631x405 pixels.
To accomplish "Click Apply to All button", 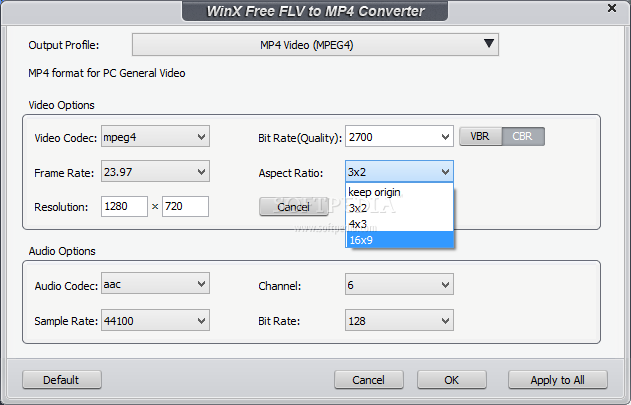I will (557, 380).
